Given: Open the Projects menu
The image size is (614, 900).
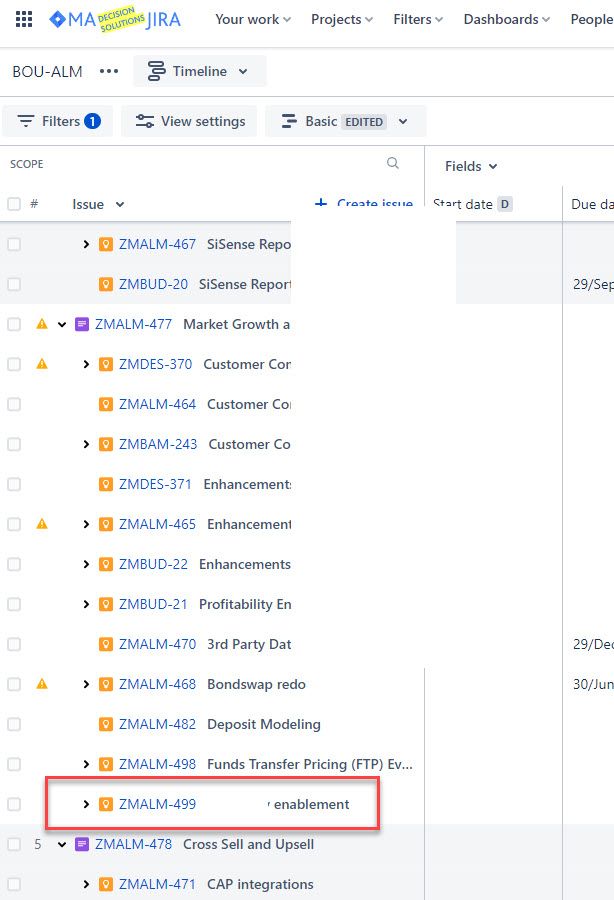Looking at the screenshot, I should tap(342, 20).
